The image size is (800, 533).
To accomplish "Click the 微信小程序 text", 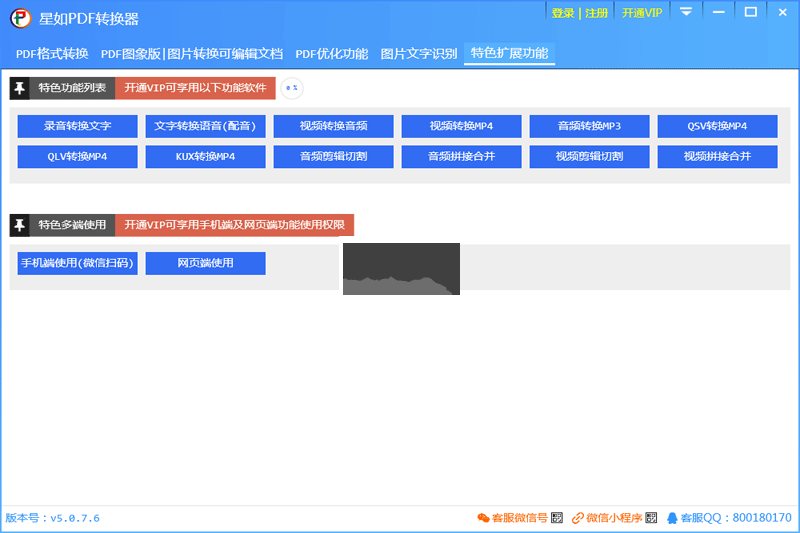I will point(614,518).
